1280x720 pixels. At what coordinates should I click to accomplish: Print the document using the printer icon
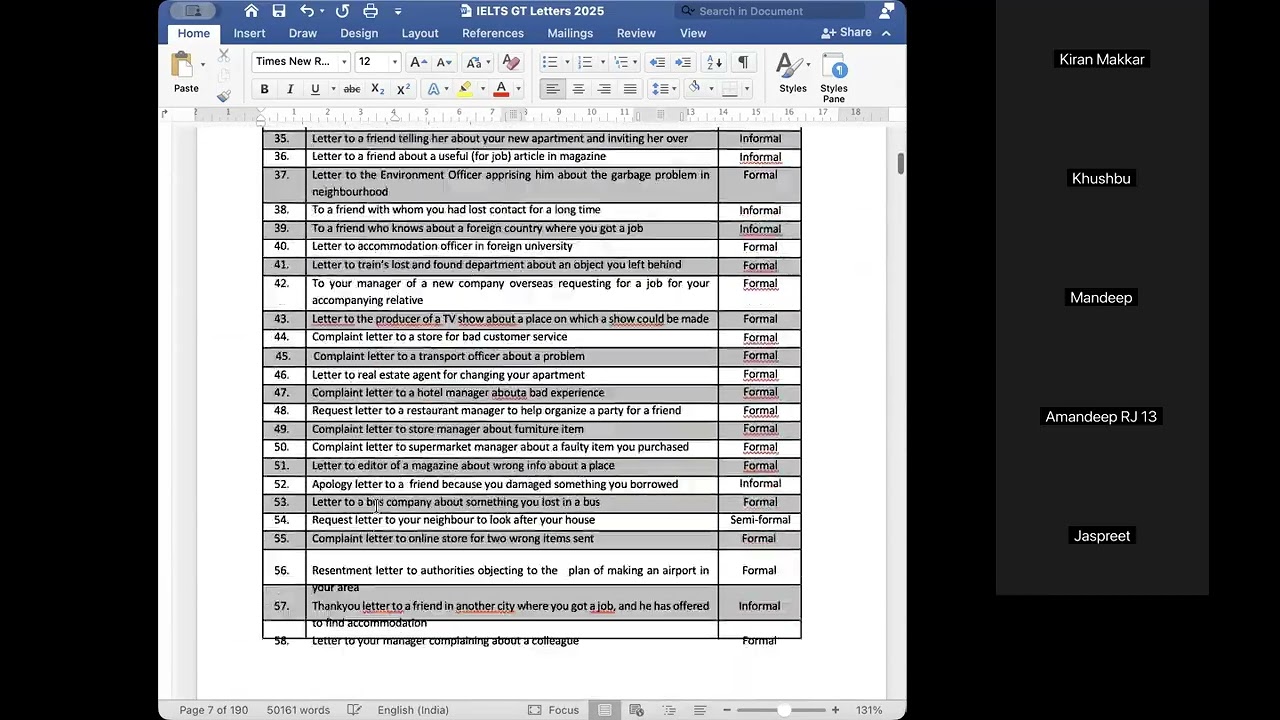371,11
